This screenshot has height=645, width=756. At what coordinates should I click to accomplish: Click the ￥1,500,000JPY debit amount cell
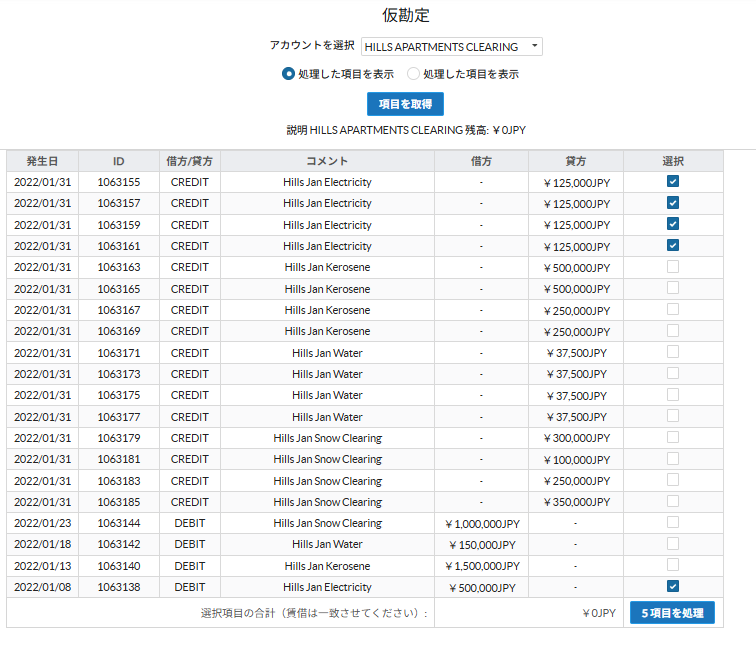(481, 566)
